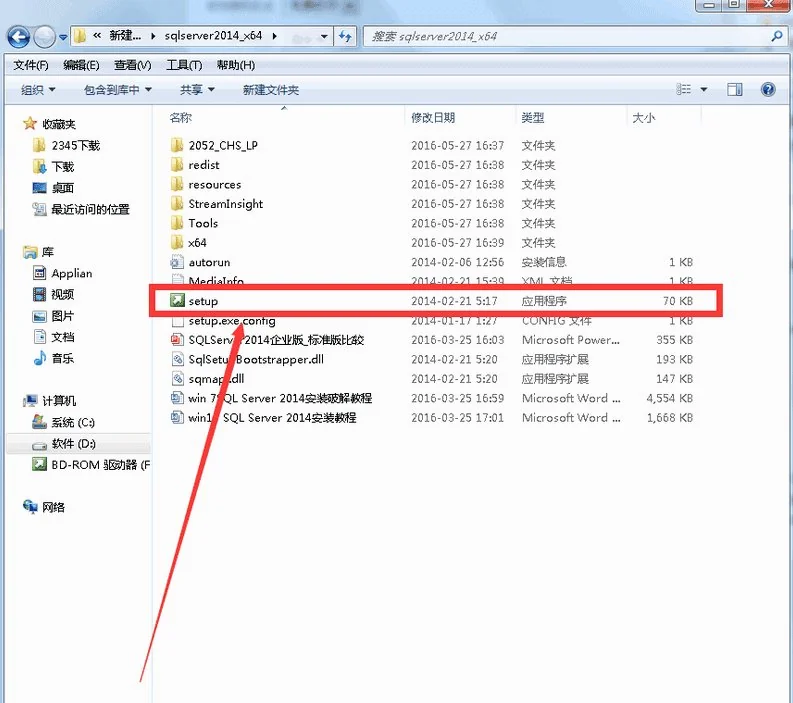Toggle the preview pane icon in toolbar
This screenshot has width=793, height=703.
735,90
